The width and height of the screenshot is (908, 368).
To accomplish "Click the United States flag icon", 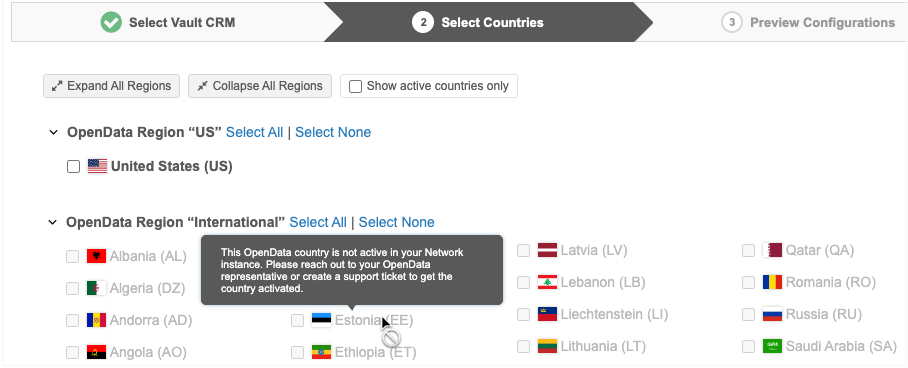I will (97, 166).
